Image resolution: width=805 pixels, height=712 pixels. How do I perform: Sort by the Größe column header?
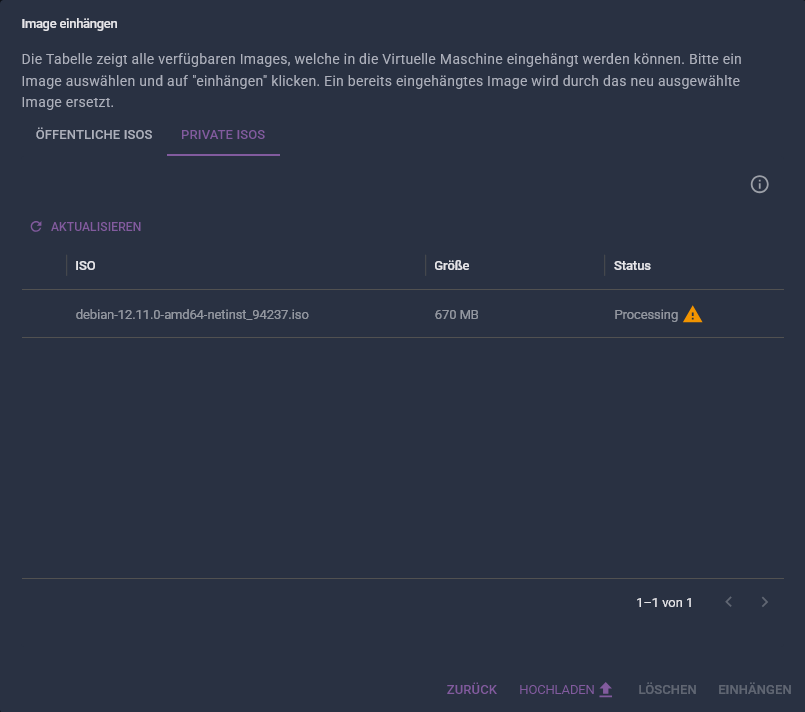[x=452, y=265]
